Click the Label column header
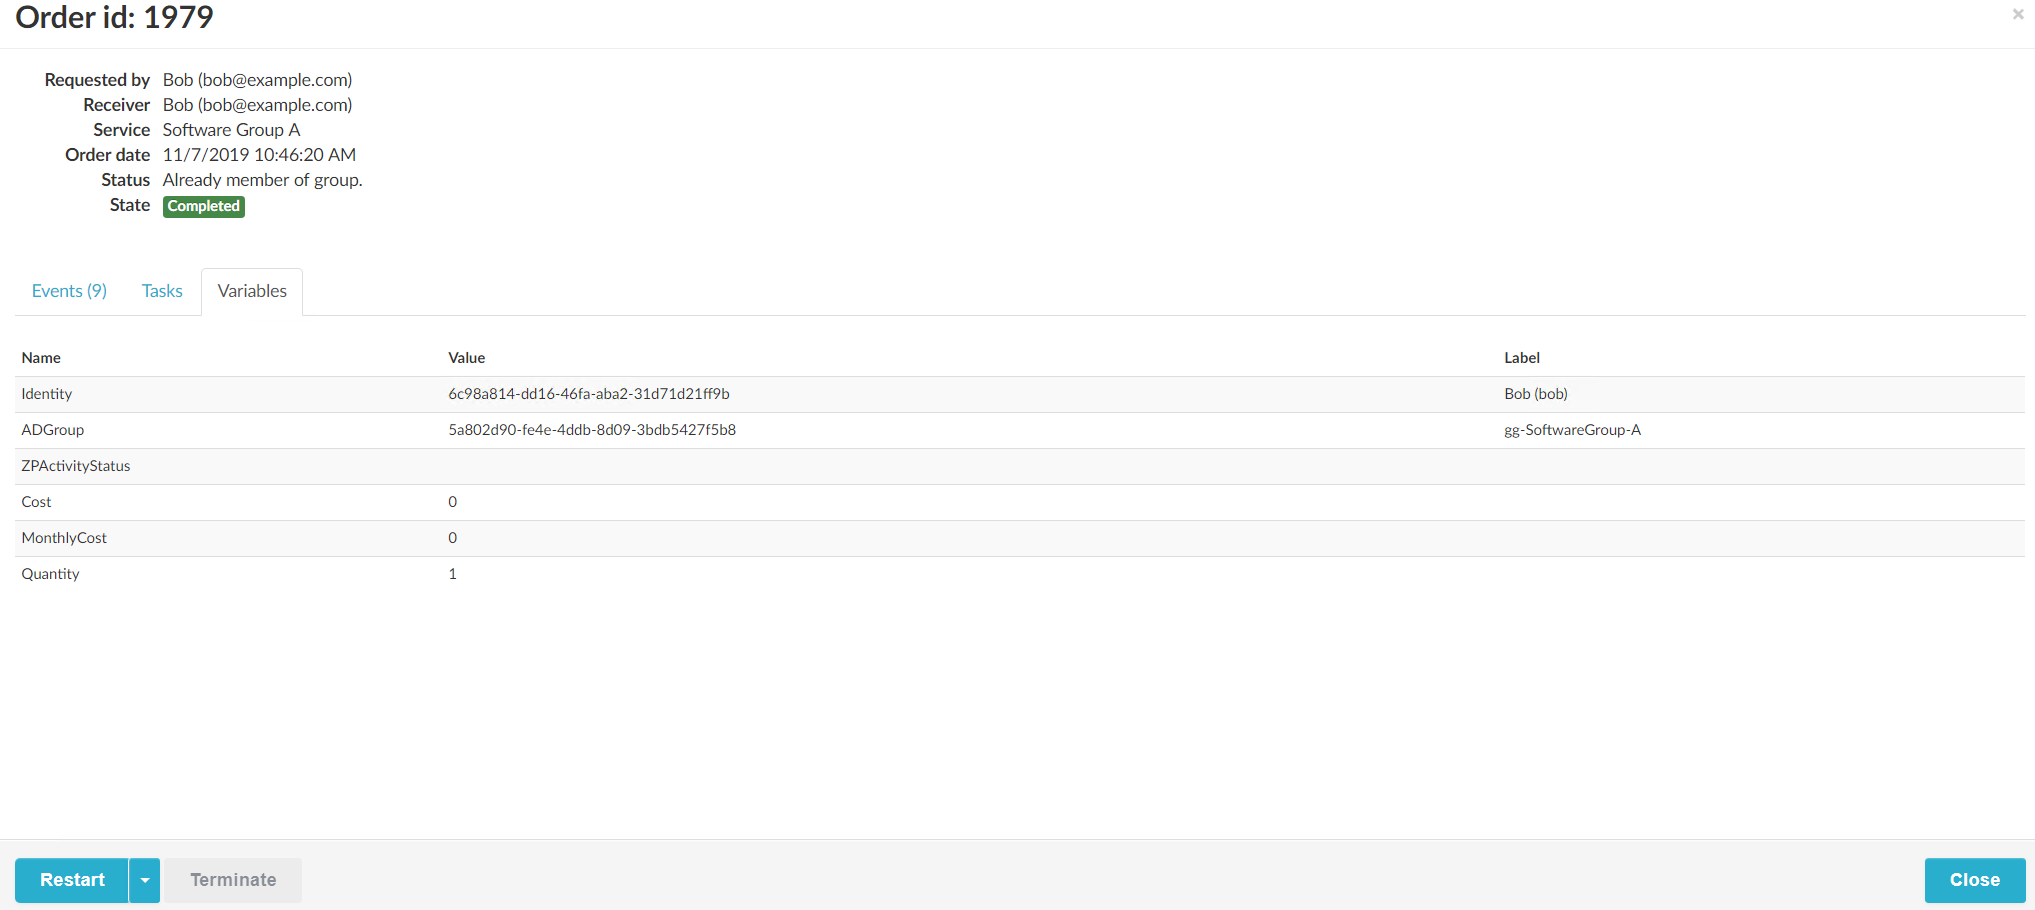Viewport: 2035px width, 910px height. pos(1521,358)
